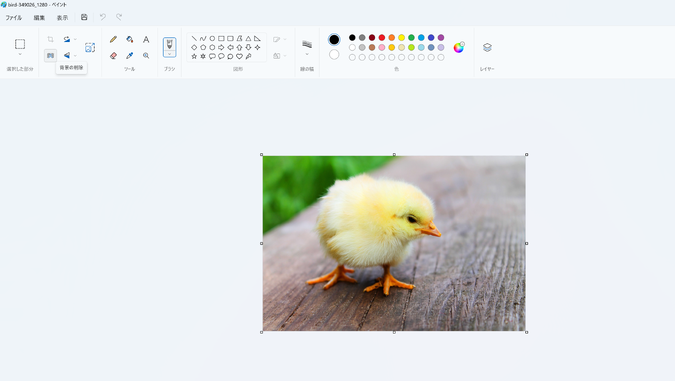Viewport: 675px width, 381px height.
Task: Click the Undo arrow
Action: pos(102,17)
